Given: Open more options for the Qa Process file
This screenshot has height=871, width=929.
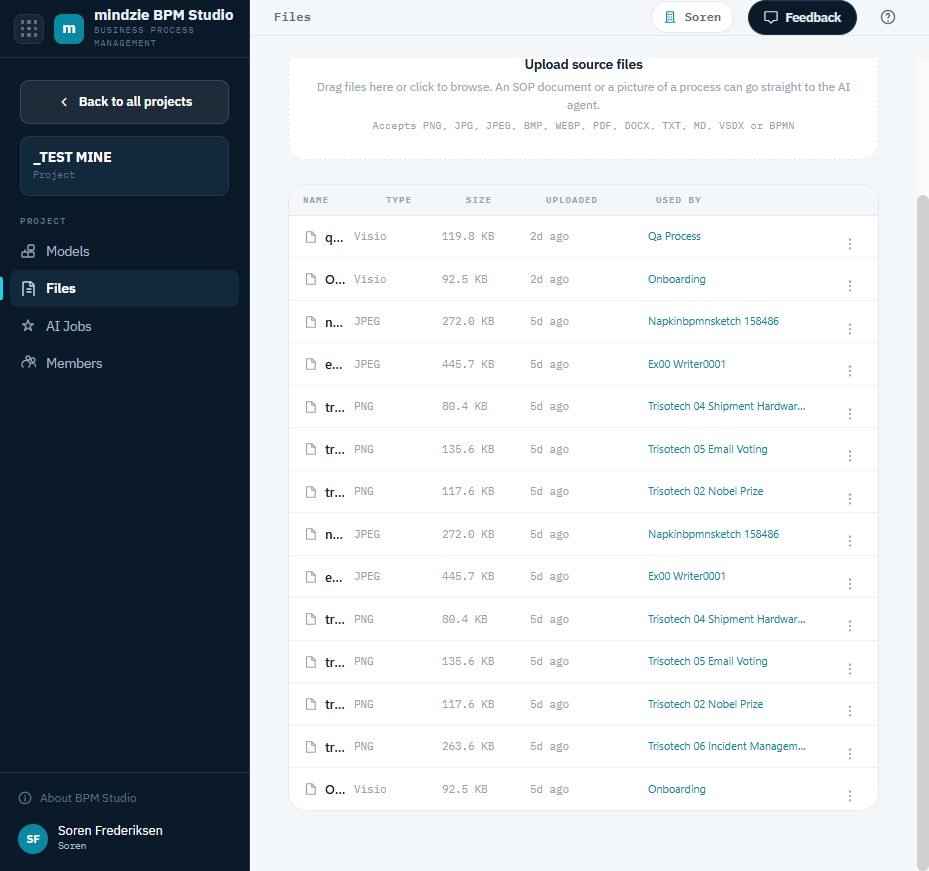Looking at the screenshot, I should click(850, 244).
